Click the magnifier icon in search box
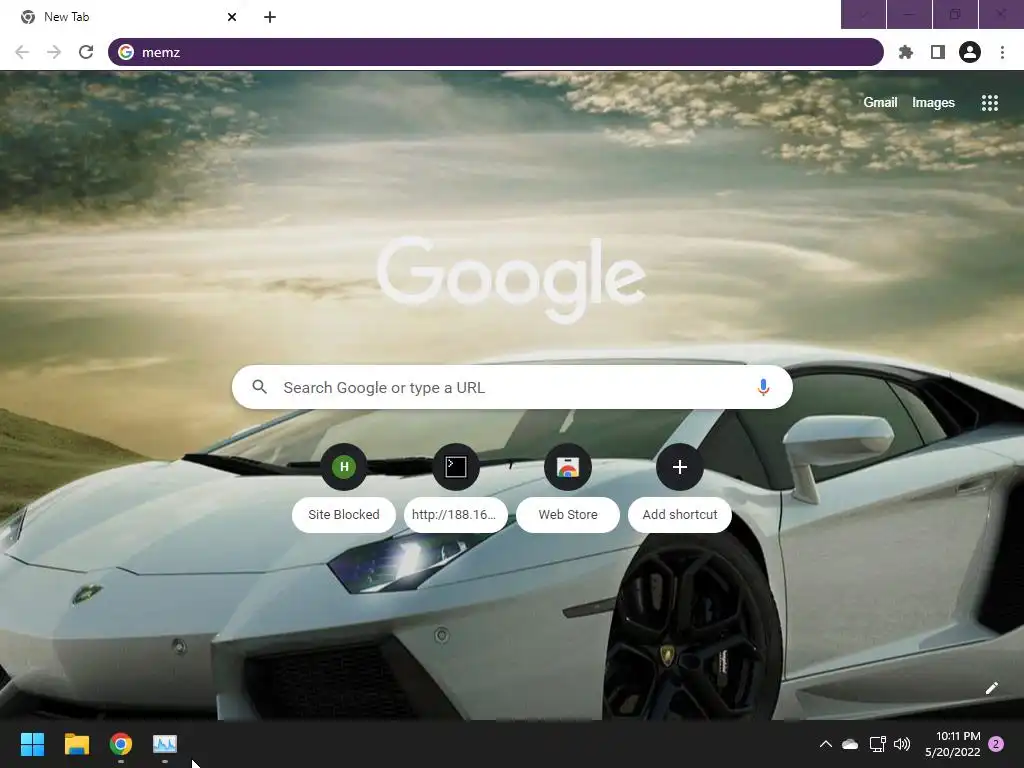Viewport: 1024px width, 768px height. coord(259,387)
